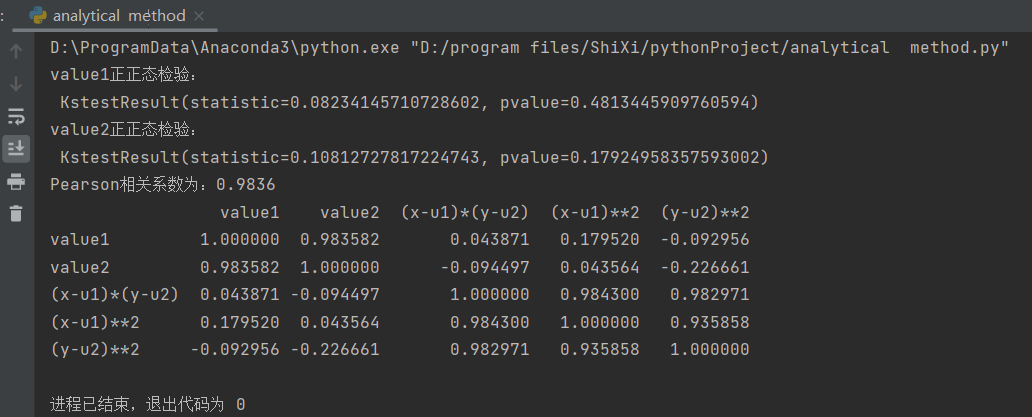1032x417 pixels.
Task: Click 0.982971 in the (x-u1)*(y-u2) row
Action: (x=710, y=295)
